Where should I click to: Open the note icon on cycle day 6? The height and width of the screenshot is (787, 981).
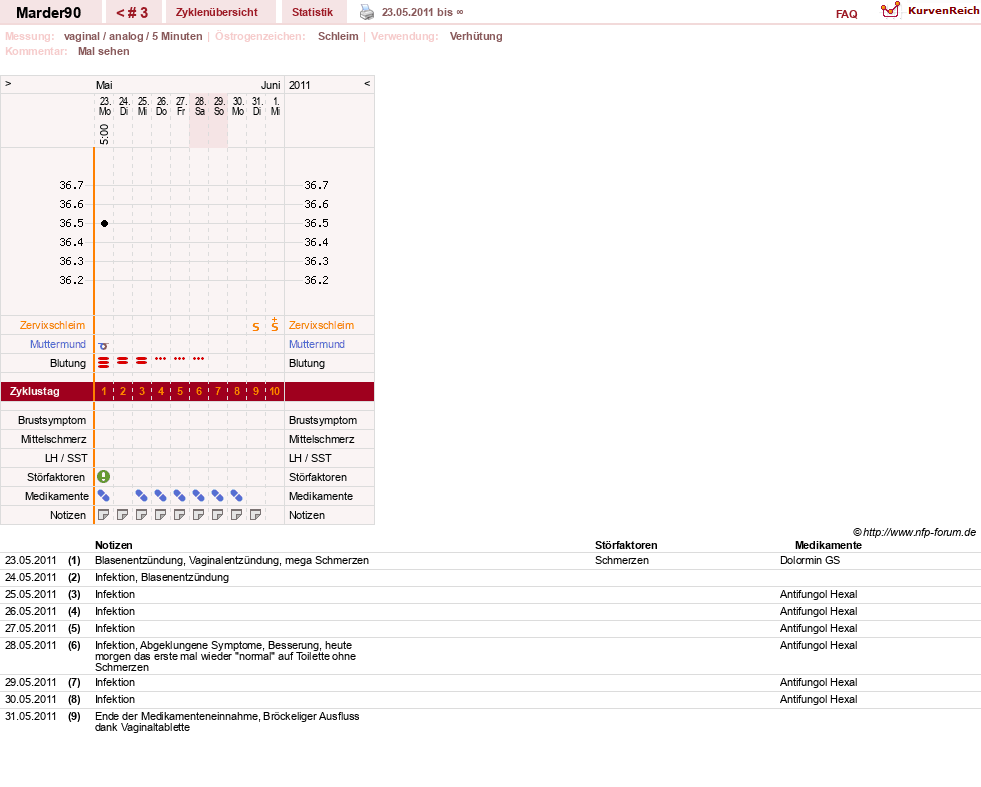pyautogui.click(x=198, y=515)
